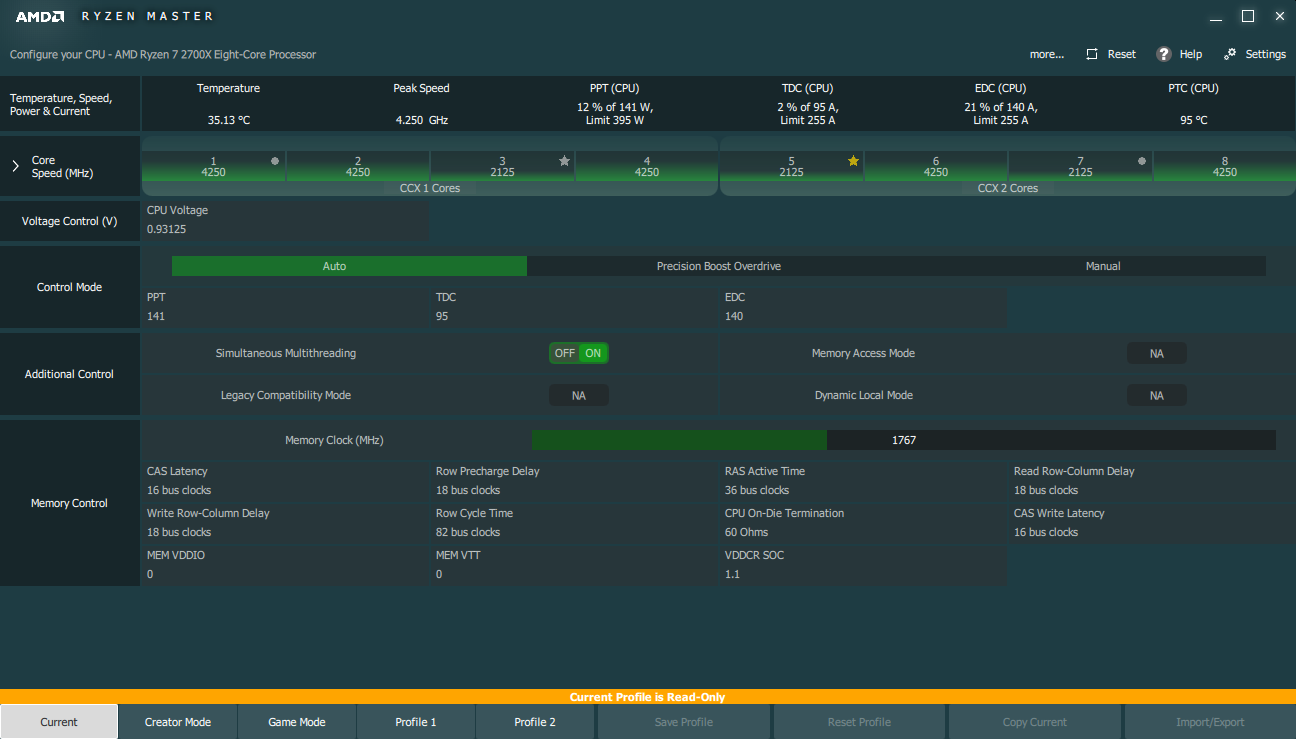Click MEM VDDIO value
Viewport: 1296px width, 739px height.
[x=150, y=574]
